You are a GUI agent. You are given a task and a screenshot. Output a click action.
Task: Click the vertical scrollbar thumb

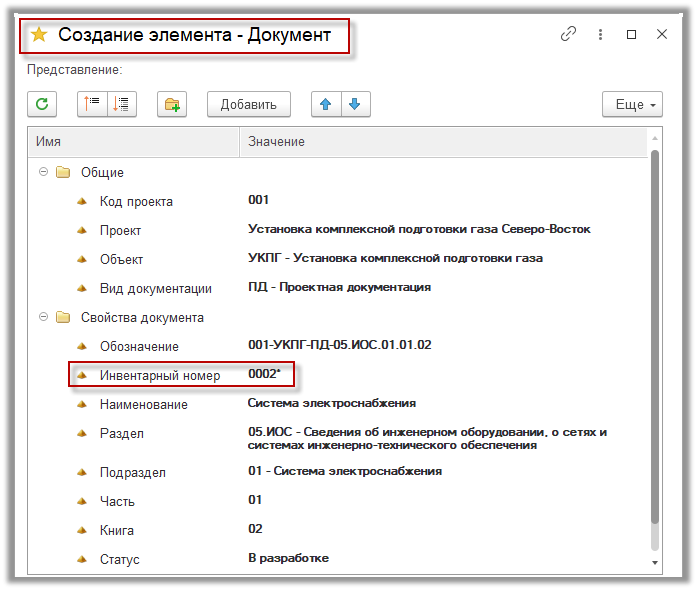coord(655,337)
